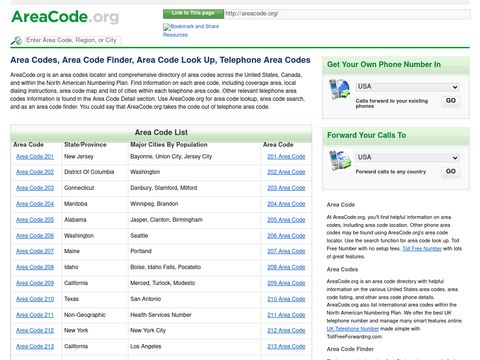Follow the 209 Area Code link

[x=286, y=283]
